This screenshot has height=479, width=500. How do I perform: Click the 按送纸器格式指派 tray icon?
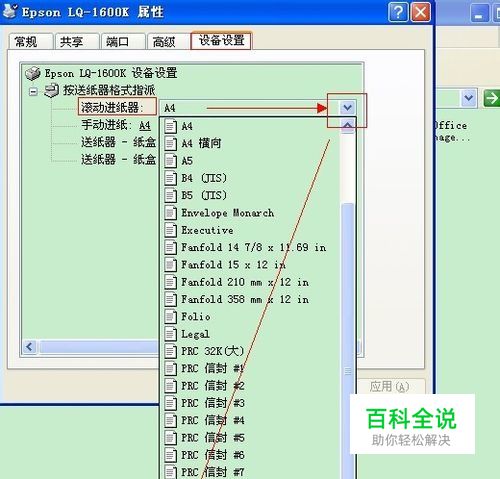point(51,90)
